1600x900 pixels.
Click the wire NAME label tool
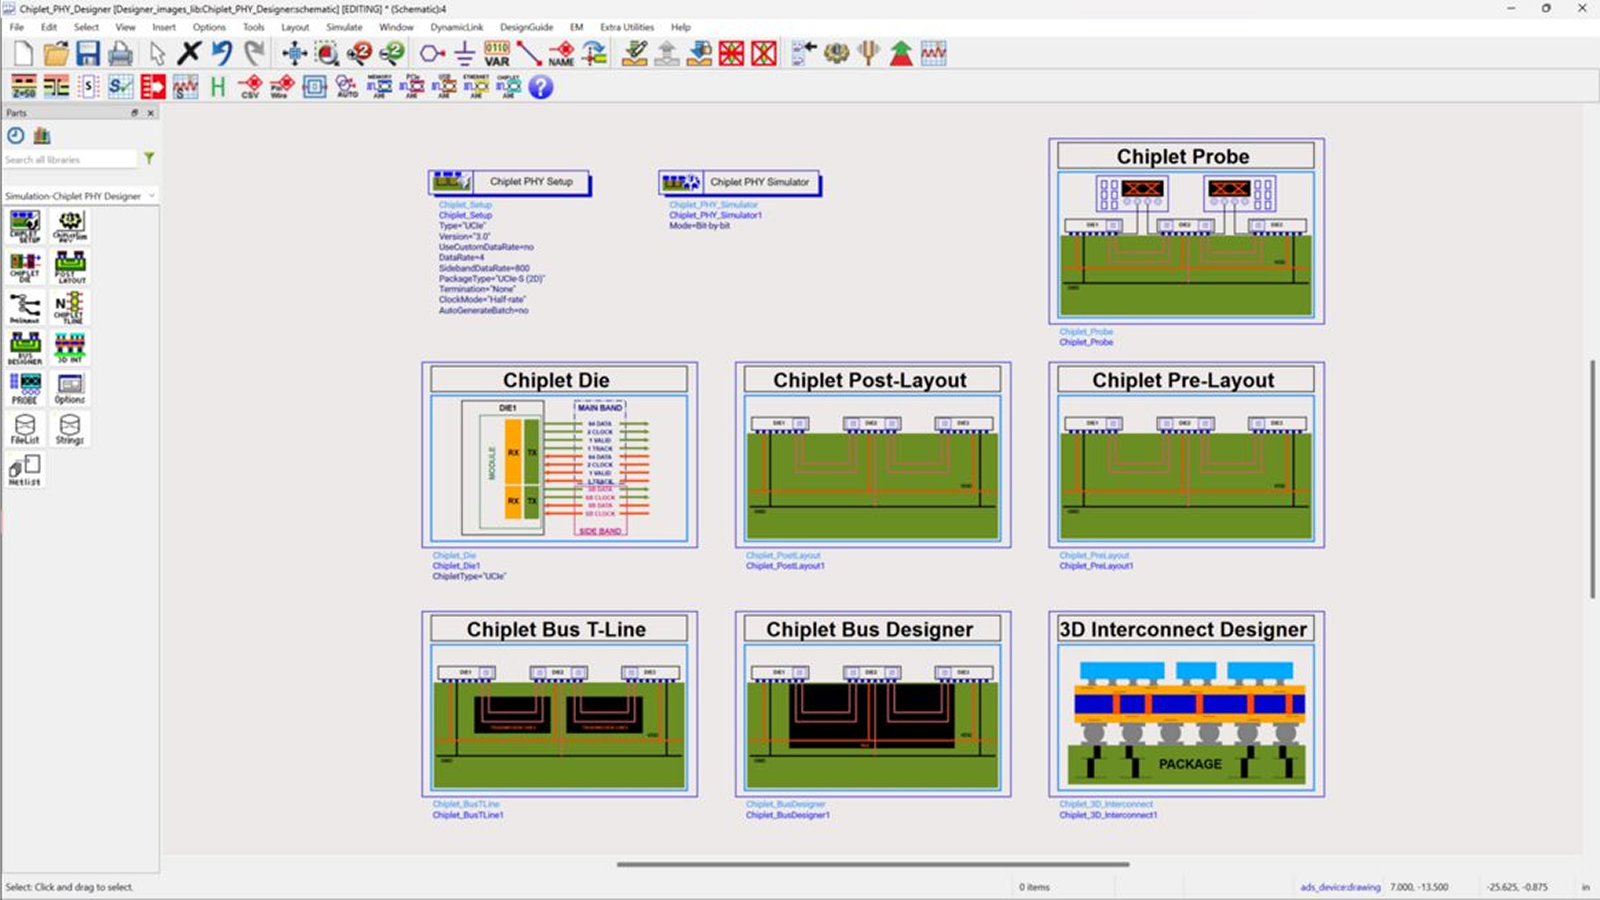[x=562, y=53]
